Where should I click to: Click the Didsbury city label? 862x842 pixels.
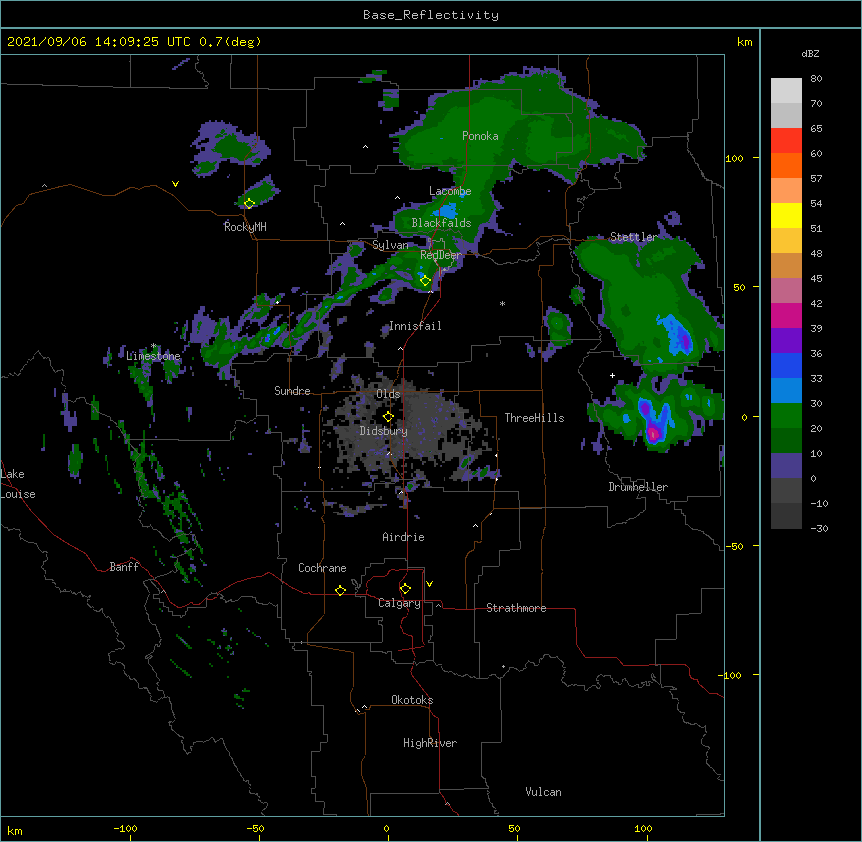coord(384,431)
